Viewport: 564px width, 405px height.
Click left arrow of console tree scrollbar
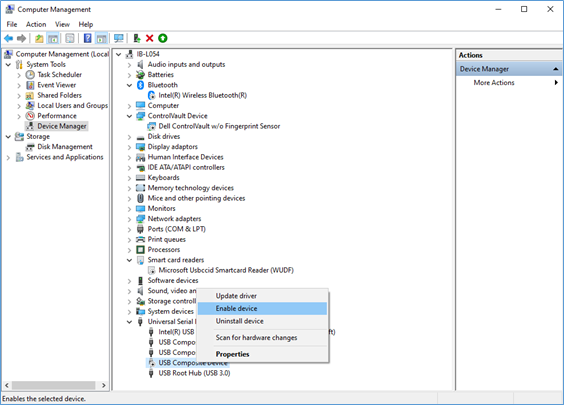click(x=6, y=385)
